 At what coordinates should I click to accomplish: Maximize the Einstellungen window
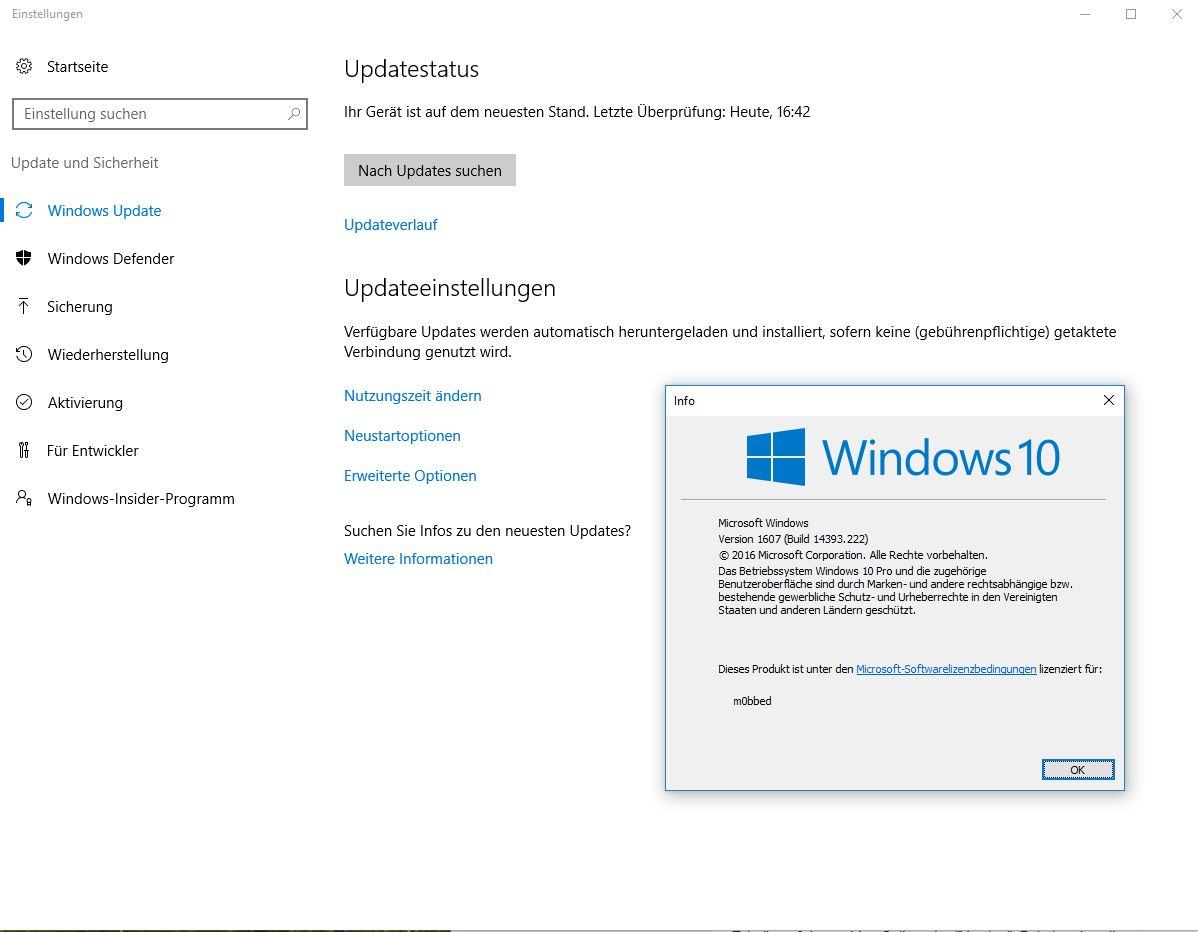(x=1131, y=14)
